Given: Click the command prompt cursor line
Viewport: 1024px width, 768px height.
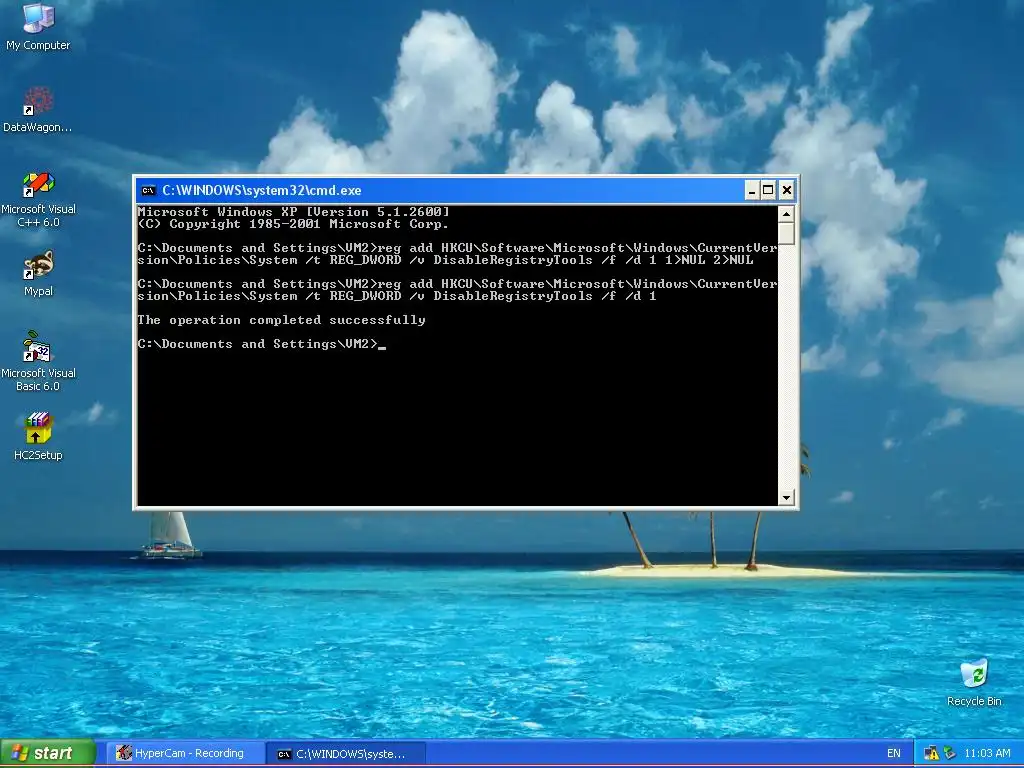Looking at the screenshot, I should point(262,344).
